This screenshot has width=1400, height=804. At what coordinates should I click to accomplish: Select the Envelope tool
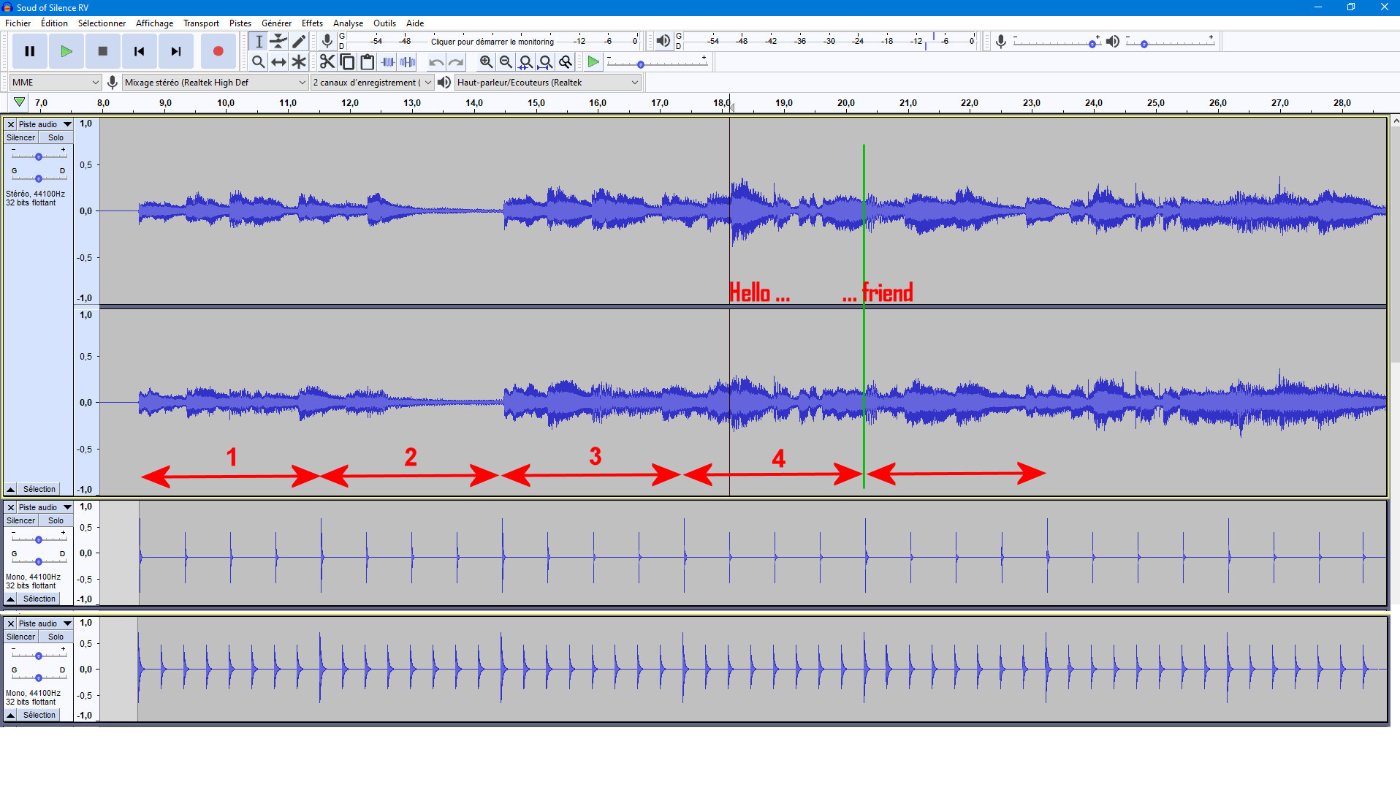click(x=278, y=41)
